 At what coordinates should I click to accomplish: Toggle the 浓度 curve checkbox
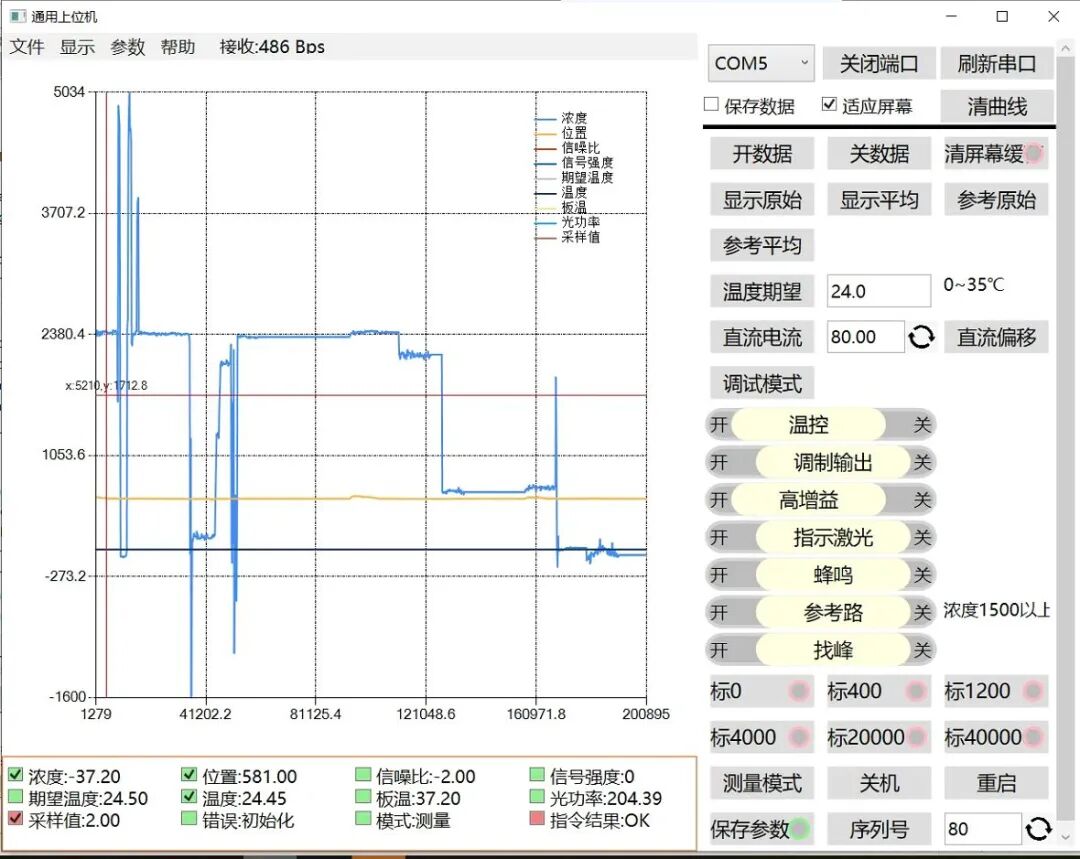(15, 776)
